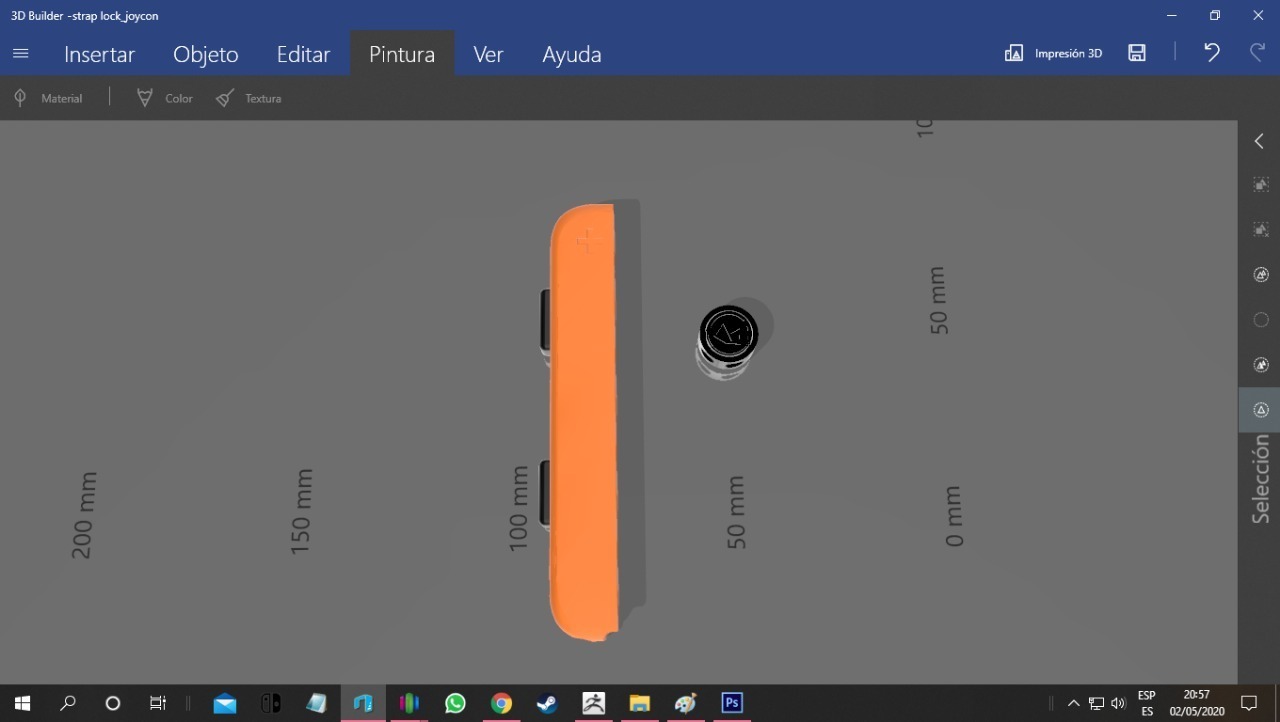Open WhatsApp from the taskbar

tap(455, 703)
